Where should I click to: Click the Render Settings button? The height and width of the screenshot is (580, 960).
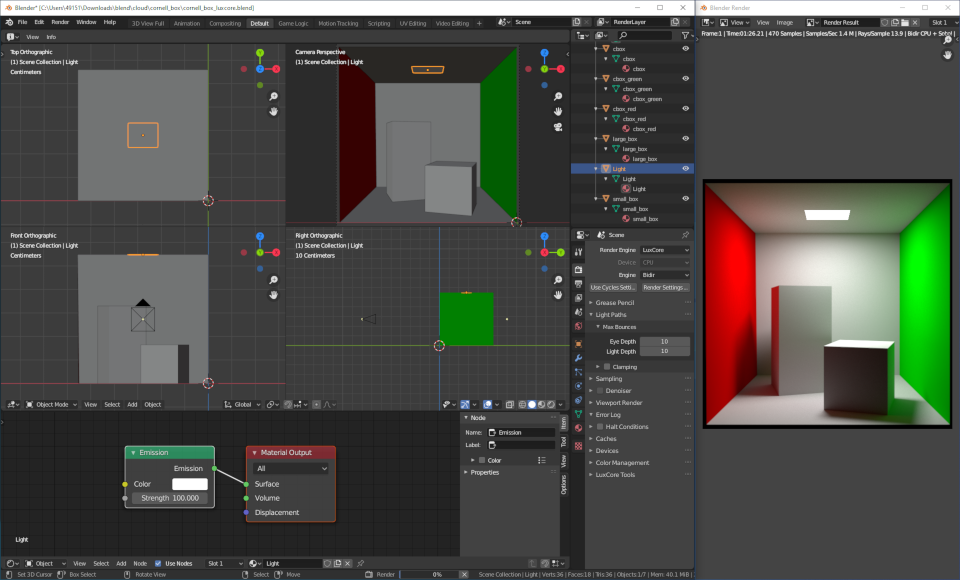(x=666, y=287)
